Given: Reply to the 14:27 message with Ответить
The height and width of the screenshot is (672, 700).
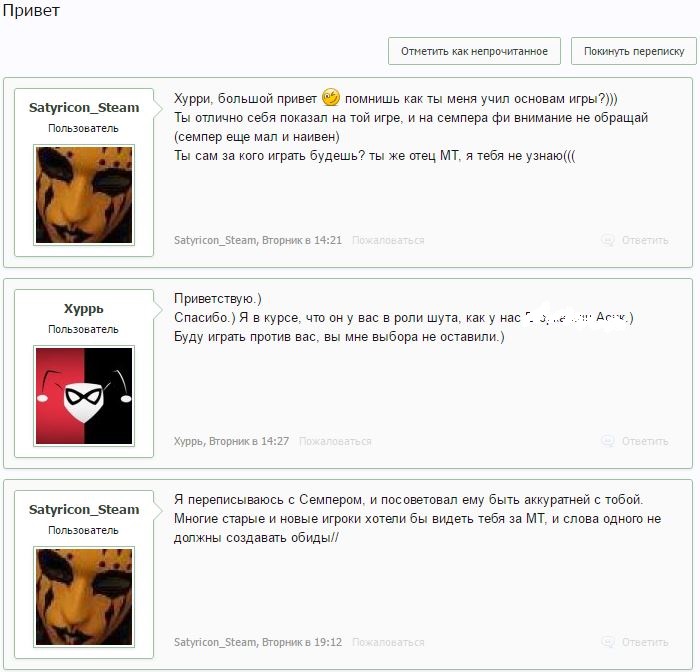Looking at the screenshot, I should pos(645,441).
